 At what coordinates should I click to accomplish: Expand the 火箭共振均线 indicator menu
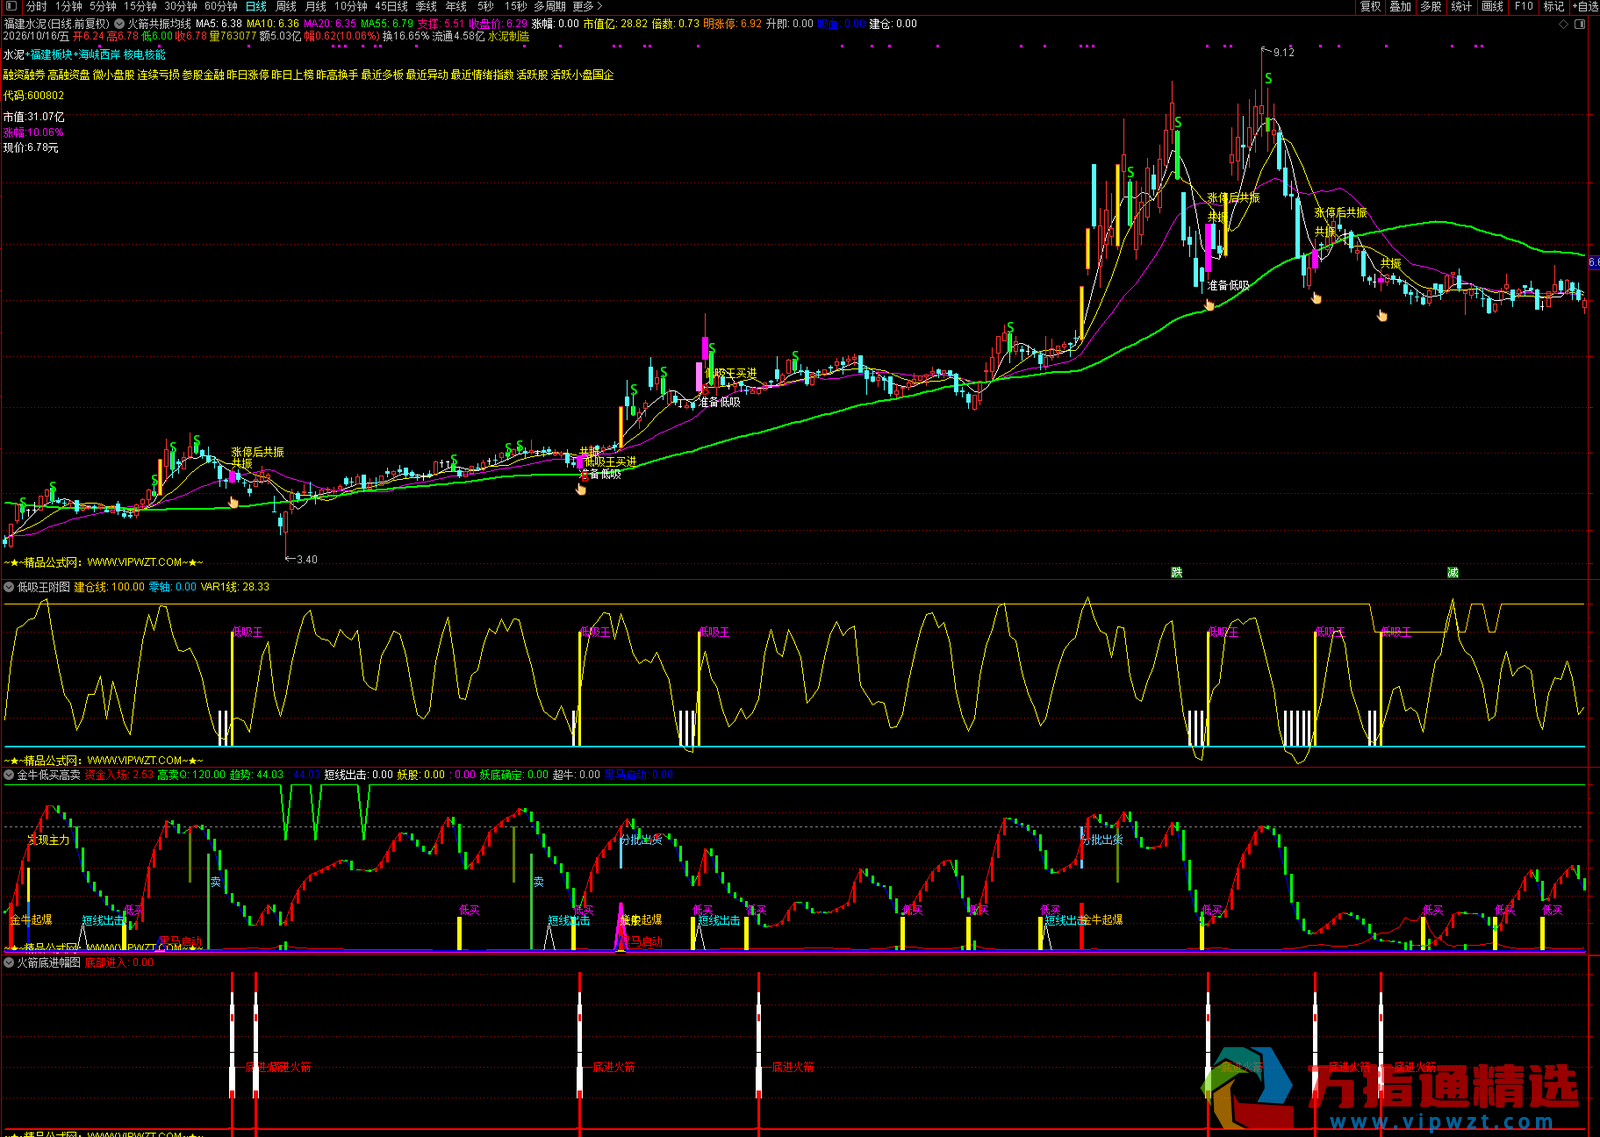pyautogui.click(x=120, y=24)
